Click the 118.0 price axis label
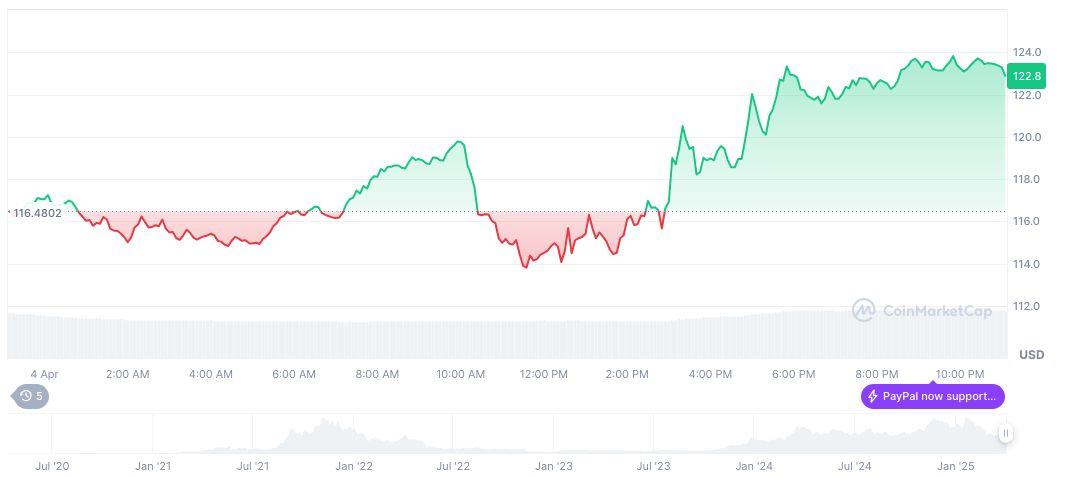Image resolution: width=1072 pixels, height=477 pixels. [1026, 179]
